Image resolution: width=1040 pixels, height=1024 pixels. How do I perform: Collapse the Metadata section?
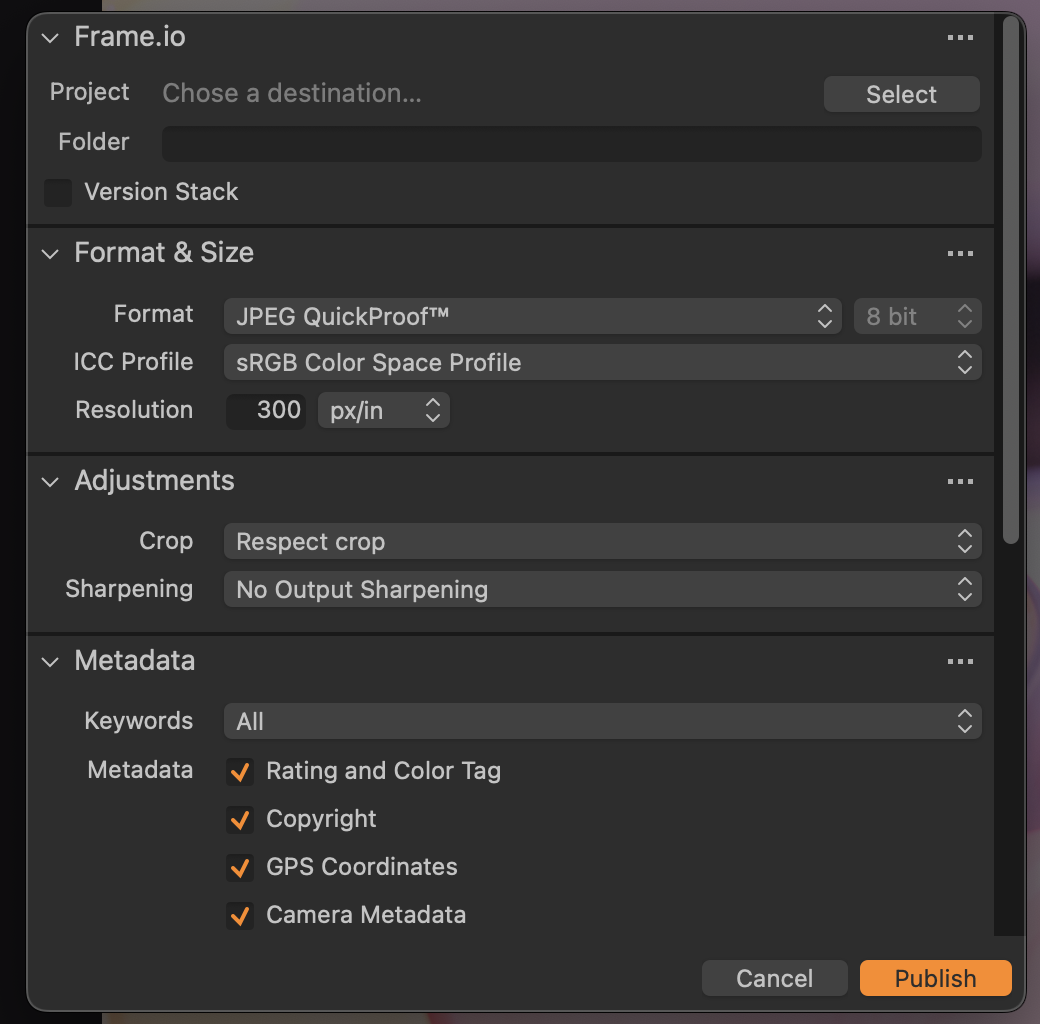tap(50, 661)
